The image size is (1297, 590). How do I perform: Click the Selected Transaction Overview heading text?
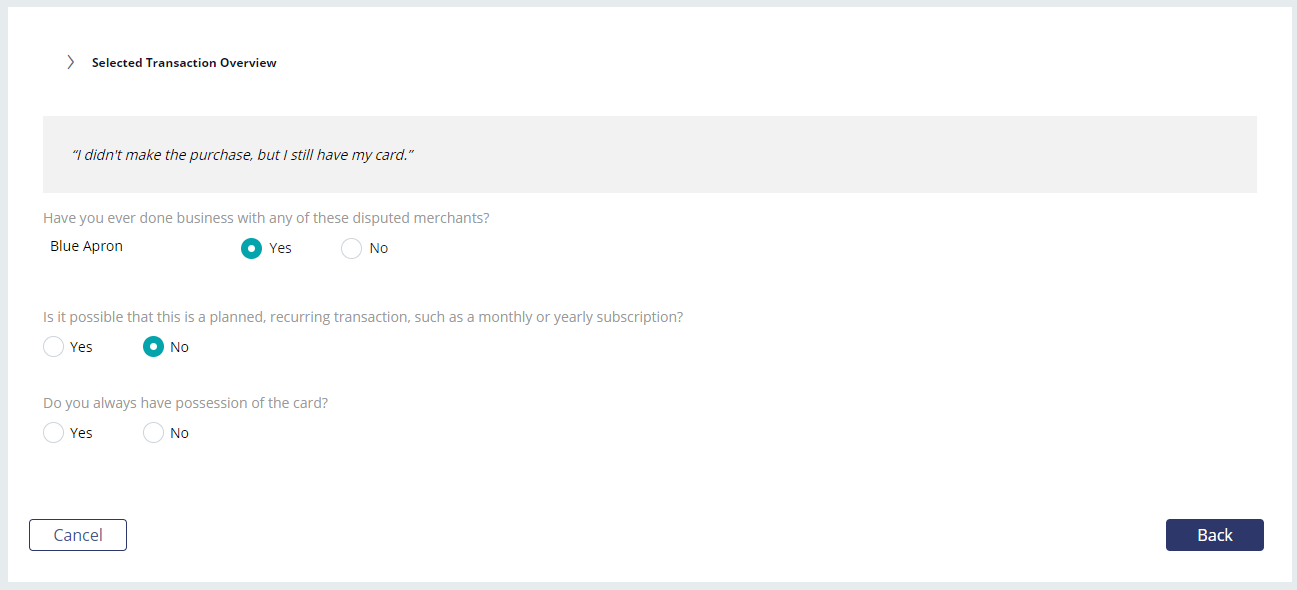(x=184, y=63)
